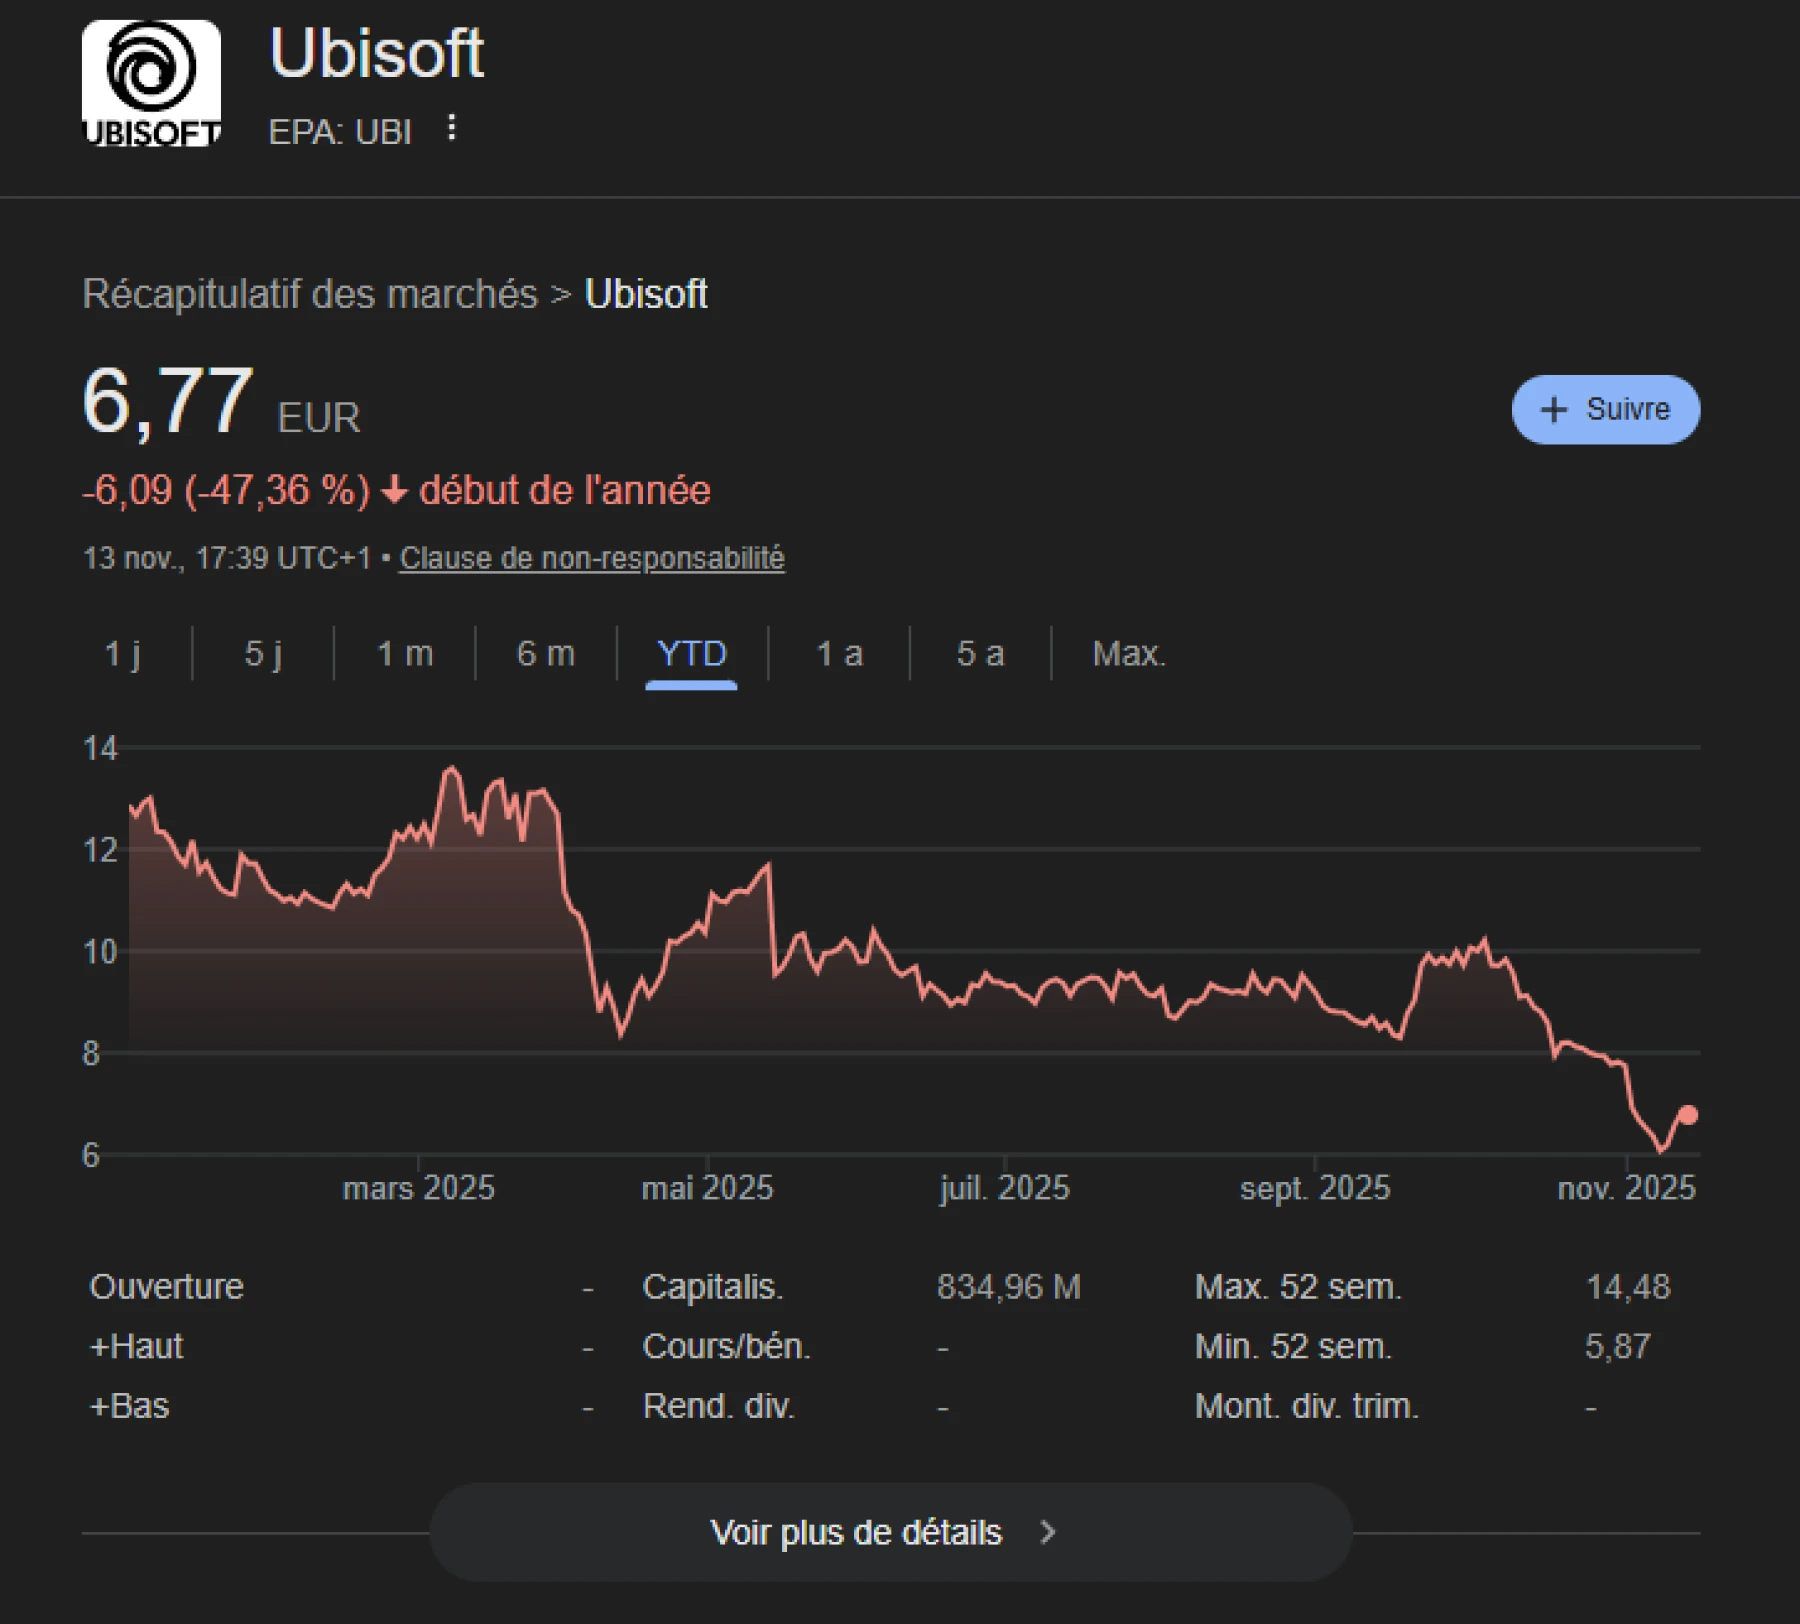Open Clause de non-responsabilité

[593, 558]
